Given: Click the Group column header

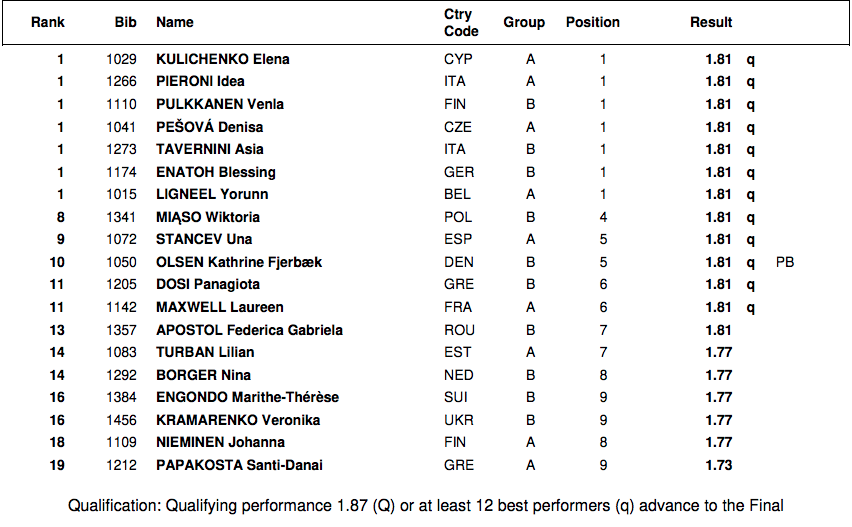Looking at the screenshot, I should [x=524, y=22].
